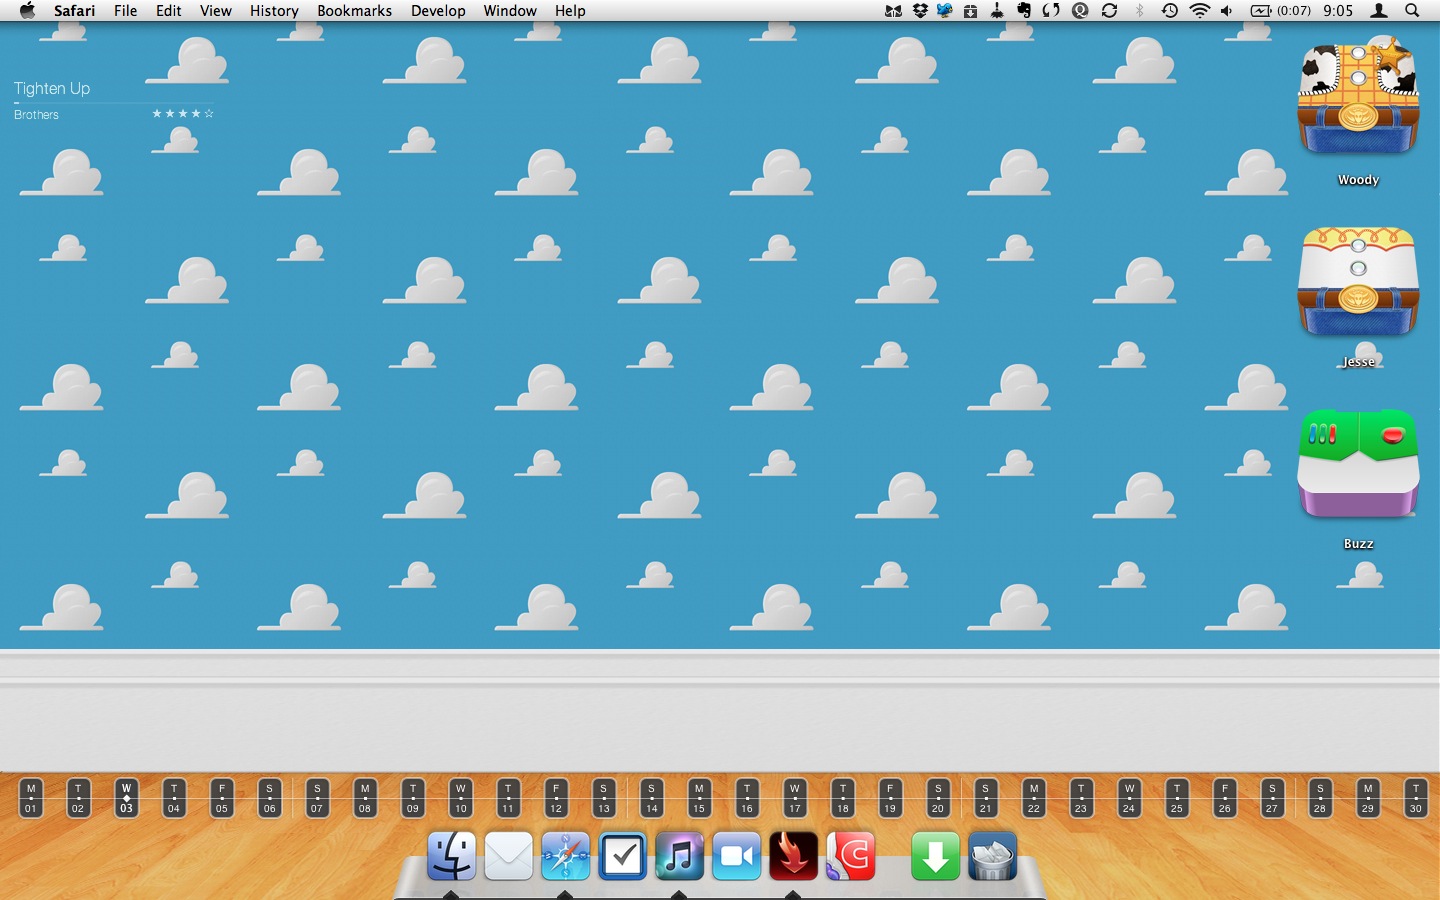The image size is (1440, 900).
Task: Open the Trash in the dock
Action: coord(993,857)
